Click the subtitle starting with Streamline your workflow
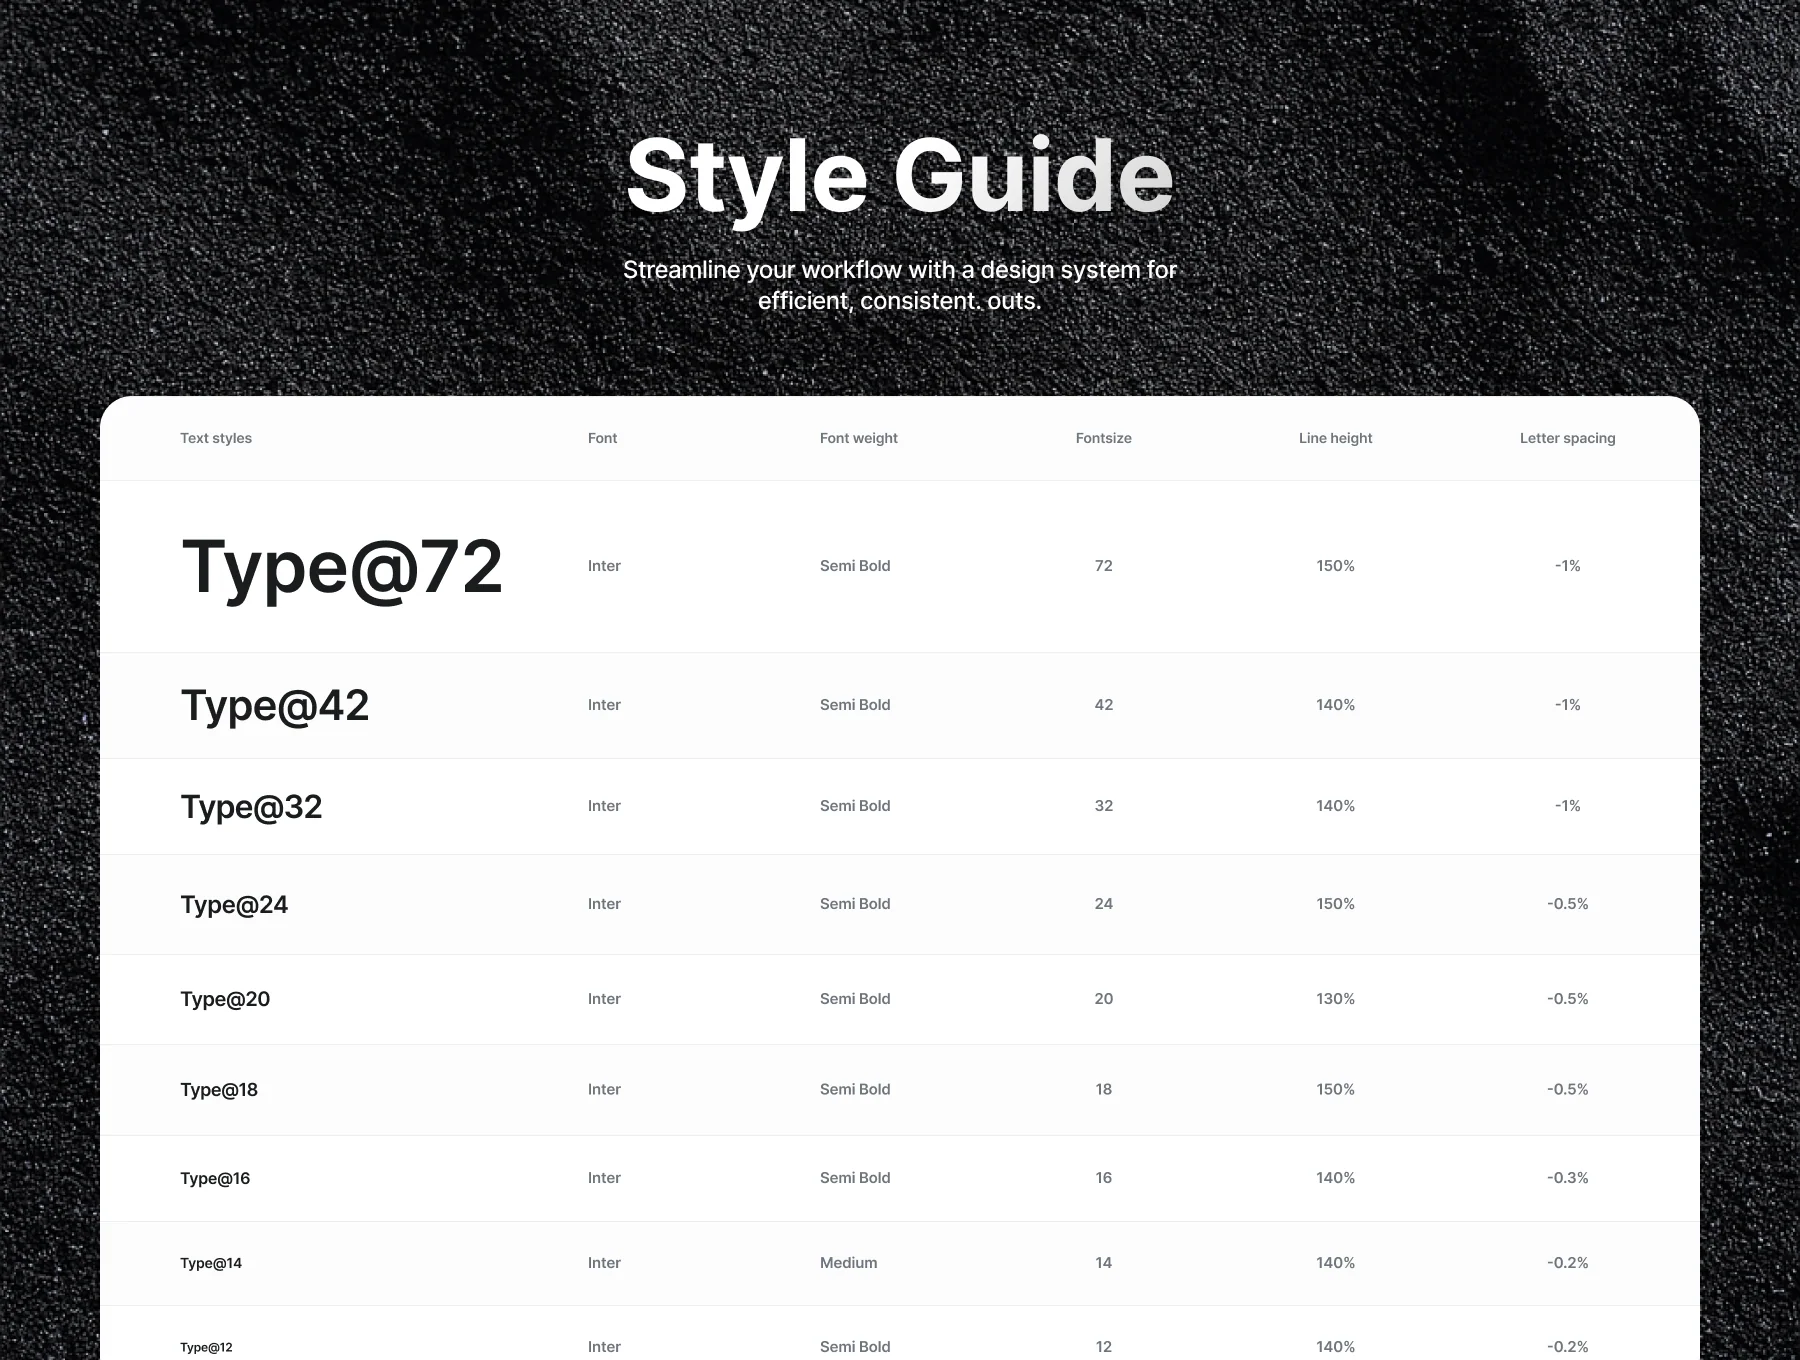 (x=900, y=285)
